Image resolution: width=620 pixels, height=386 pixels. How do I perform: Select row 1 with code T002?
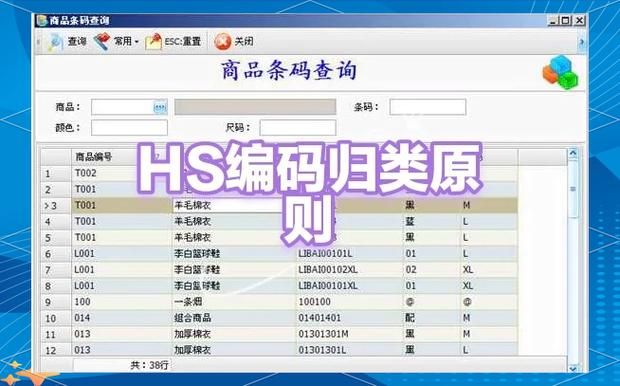pyautogui.click(x=86, y=173)
